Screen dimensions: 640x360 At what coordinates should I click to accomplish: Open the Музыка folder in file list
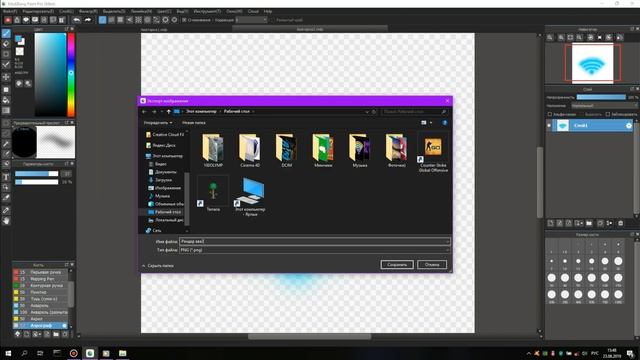click(x=360, y=150)
